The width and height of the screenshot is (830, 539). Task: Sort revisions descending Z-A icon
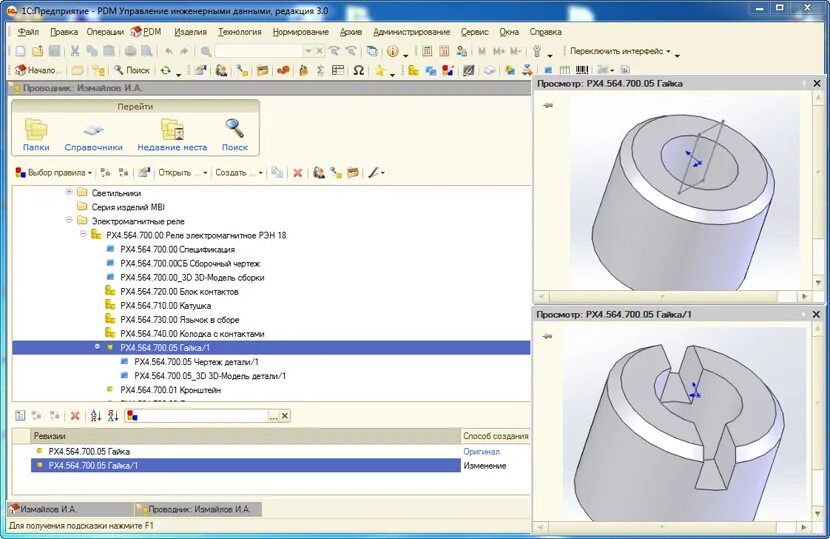coord(113,416)
